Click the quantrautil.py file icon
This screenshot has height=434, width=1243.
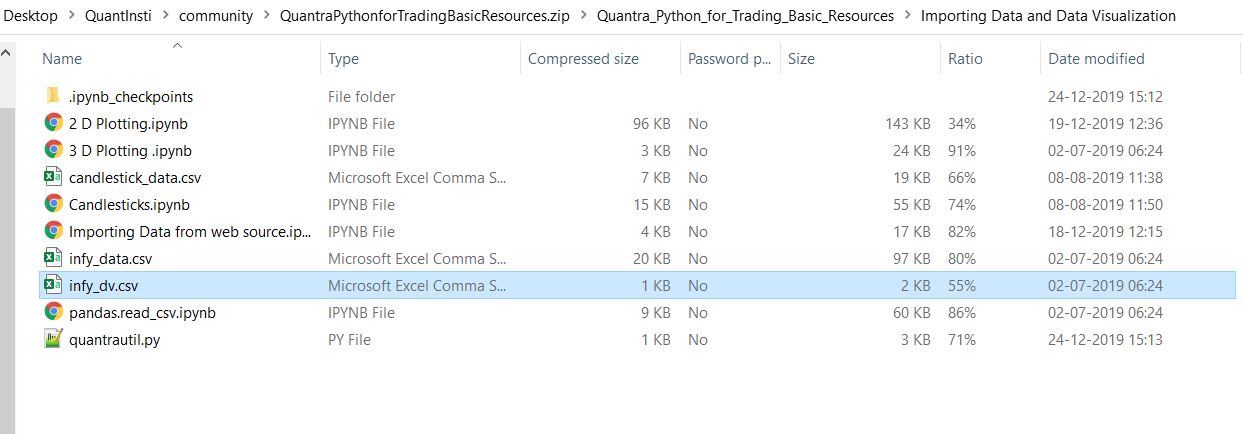coord(53,340)
